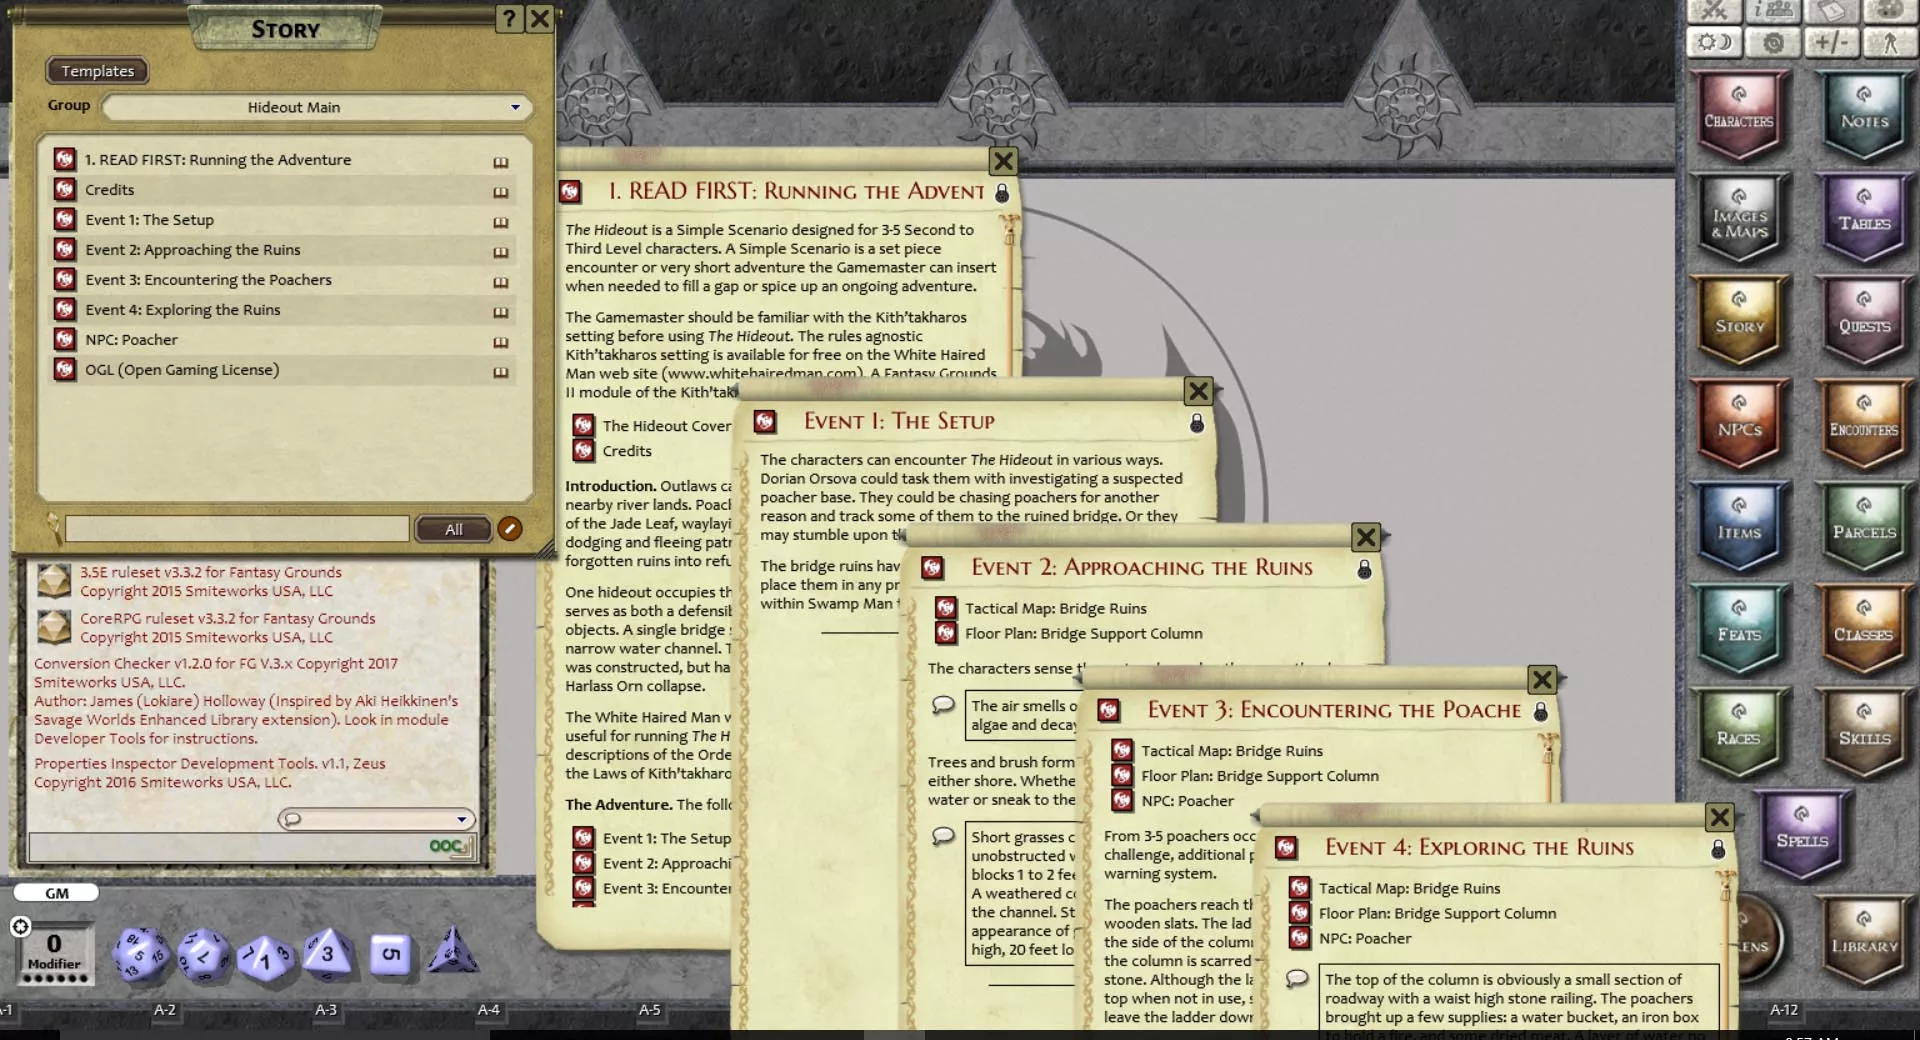Open the Skills sidebar shield

coord(1864,735)
